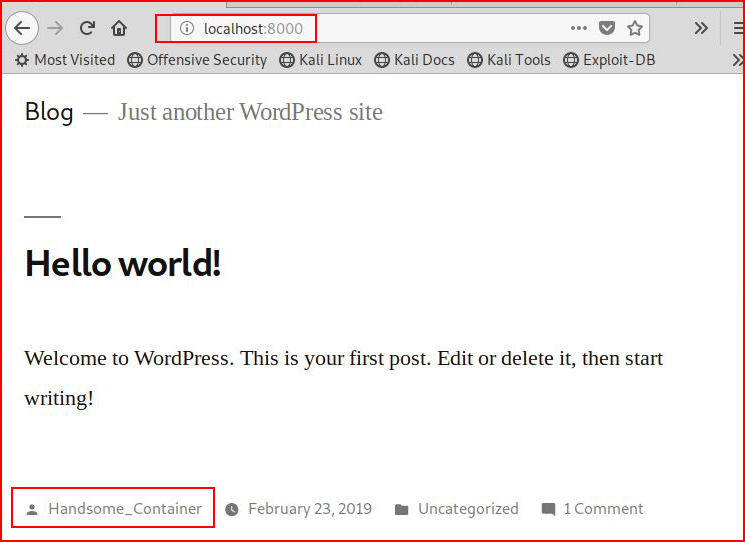Click the forward navigation arrow
745x542 pixels.
tap(55, 29)
